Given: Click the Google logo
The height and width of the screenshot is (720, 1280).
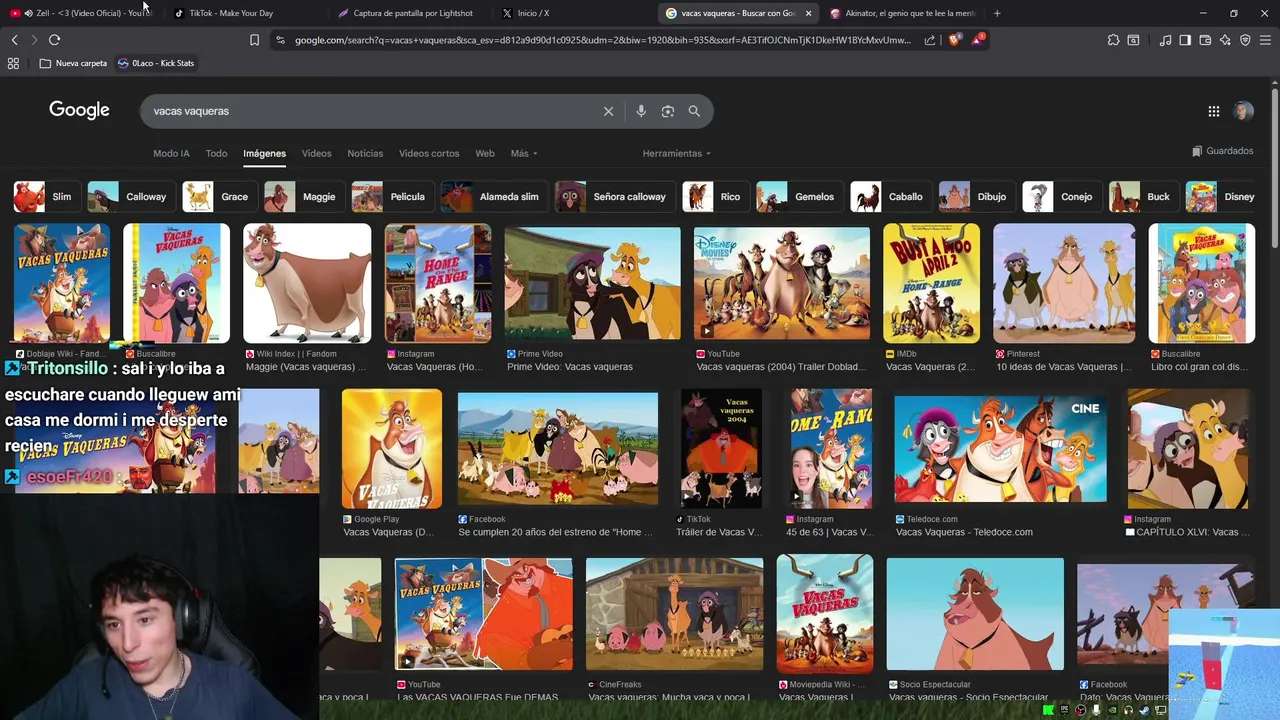Looking at the screenshot, I should click(x=79, y=110).
